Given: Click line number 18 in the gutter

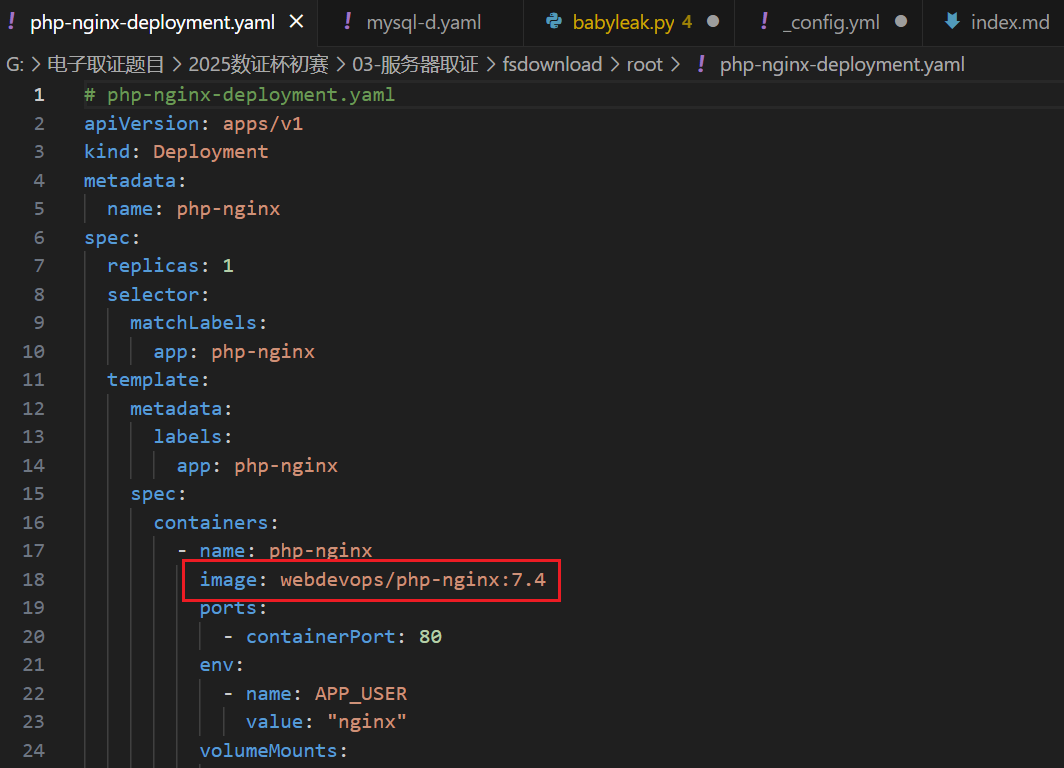Looking at the screenshot, I should (x=33, y=580).
